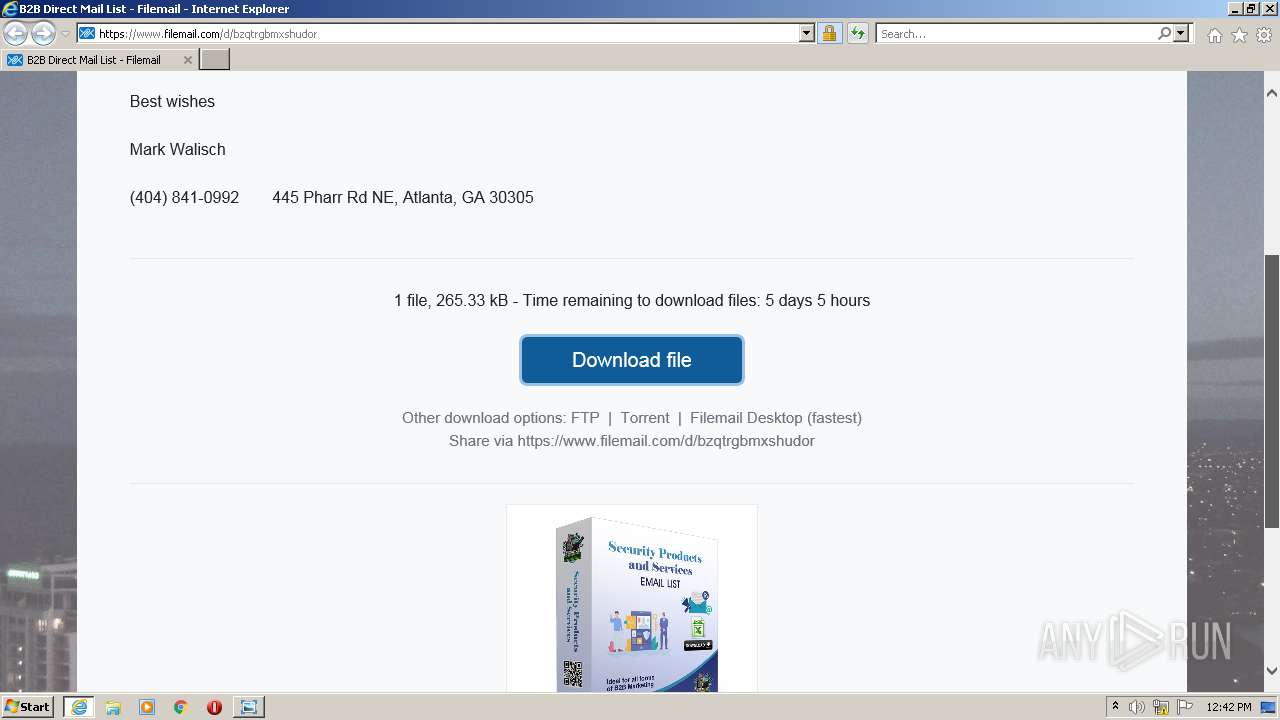Go forward with the browser Forward arrow

[x=43, y=34]
